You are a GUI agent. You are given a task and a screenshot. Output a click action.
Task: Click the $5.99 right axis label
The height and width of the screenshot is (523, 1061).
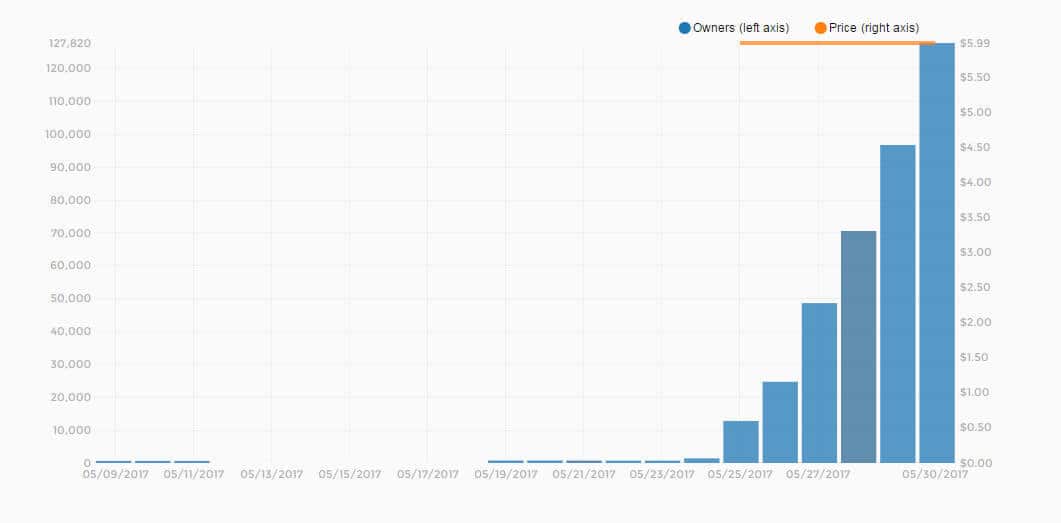click(975, 43)
